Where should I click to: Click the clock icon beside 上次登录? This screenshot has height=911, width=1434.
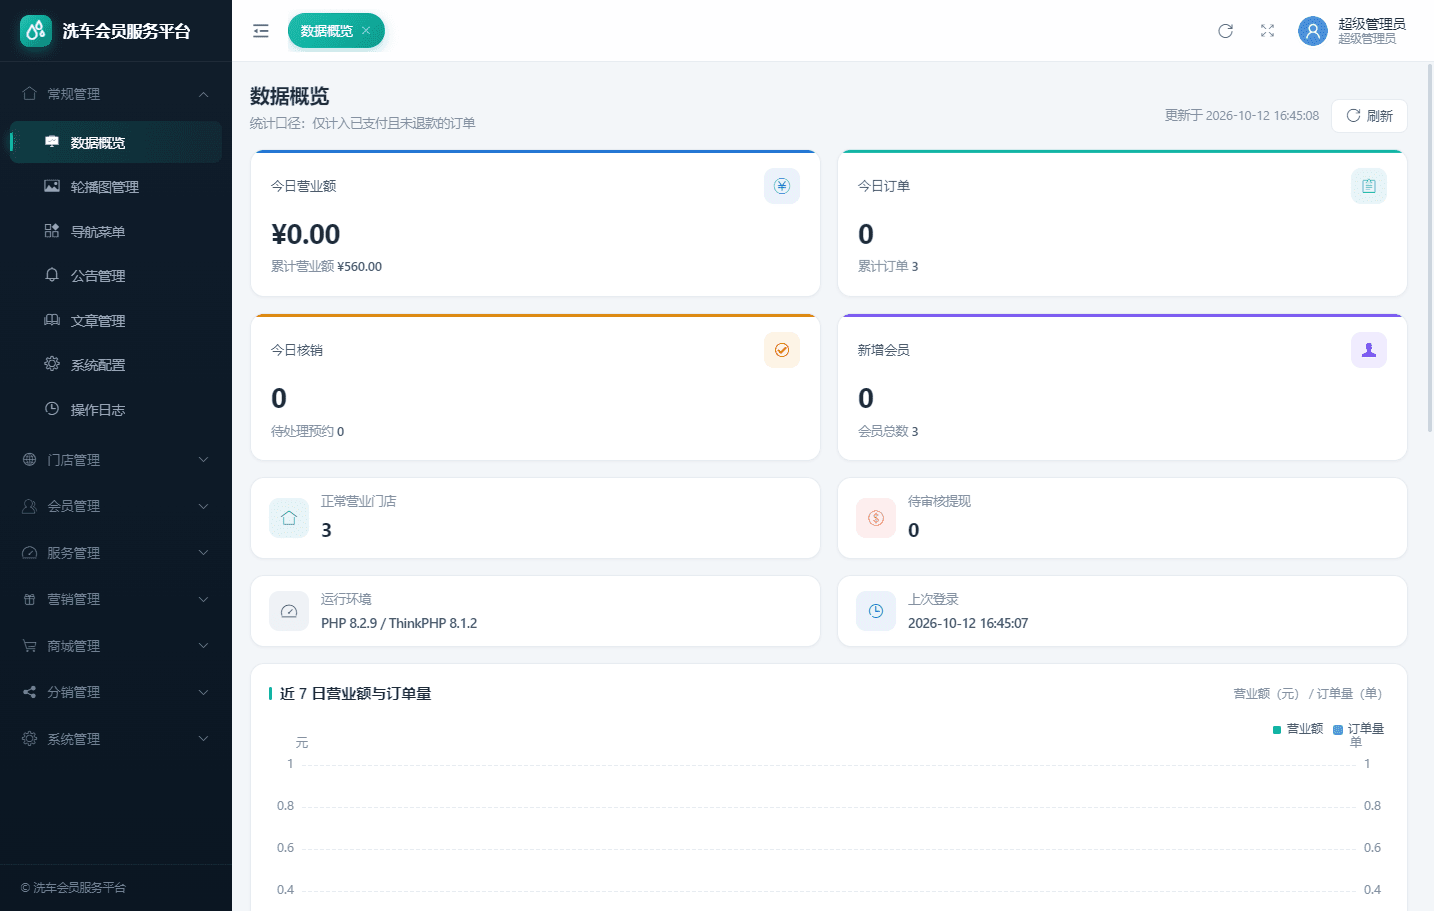tap(876, 611)
